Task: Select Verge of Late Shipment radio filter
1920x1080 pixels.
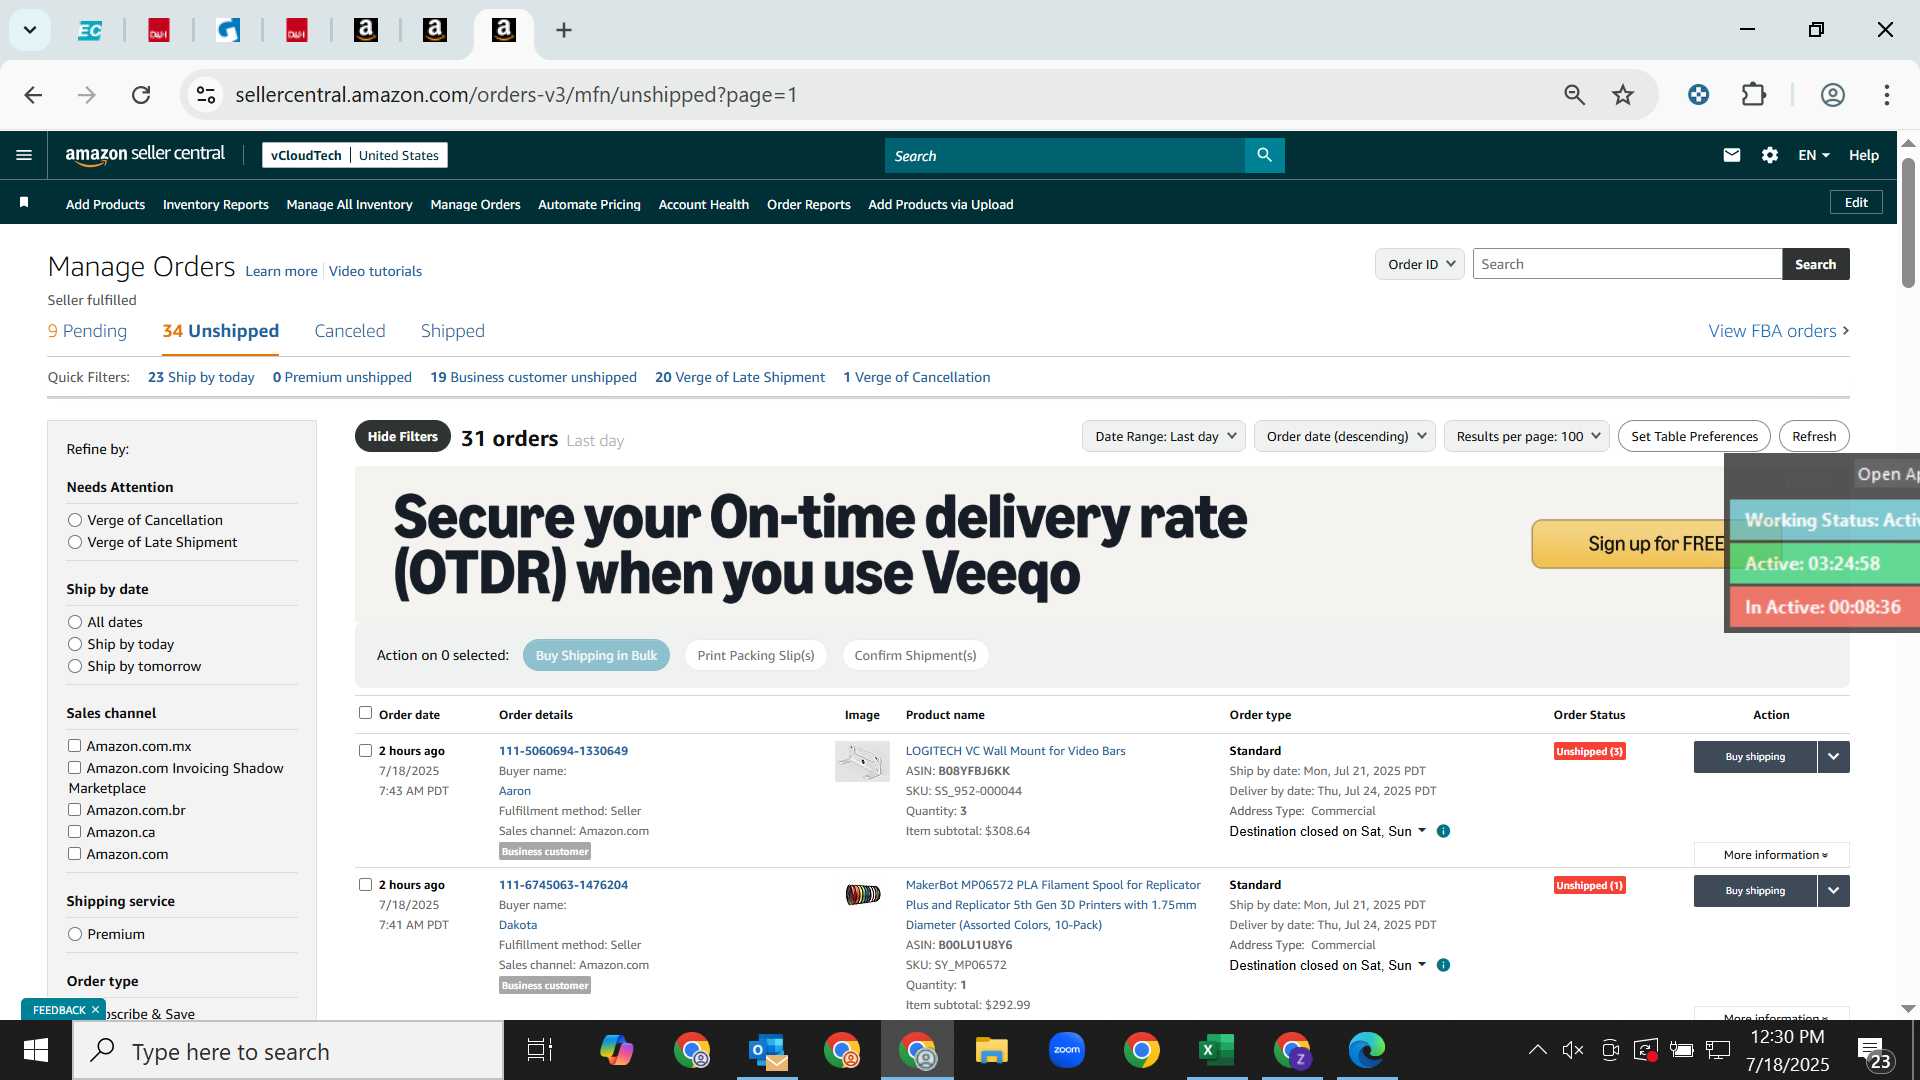Action: pos(75,542)
